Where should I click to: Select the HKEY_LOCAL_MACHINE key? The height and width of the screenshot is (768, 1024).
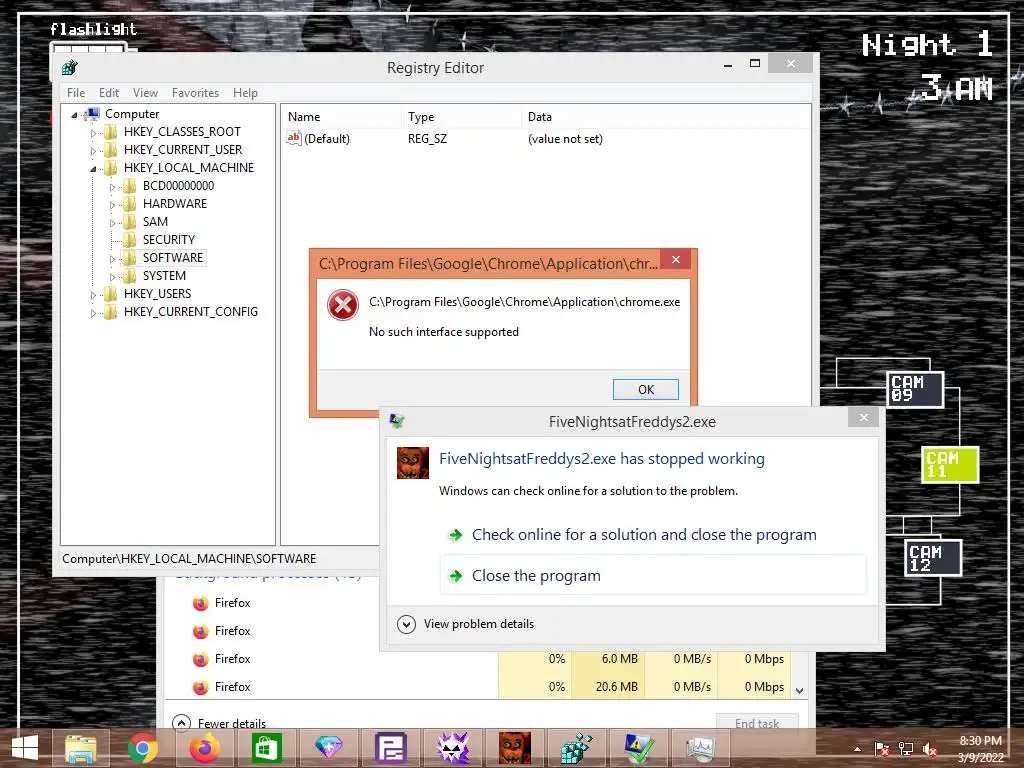coord(189,168)
